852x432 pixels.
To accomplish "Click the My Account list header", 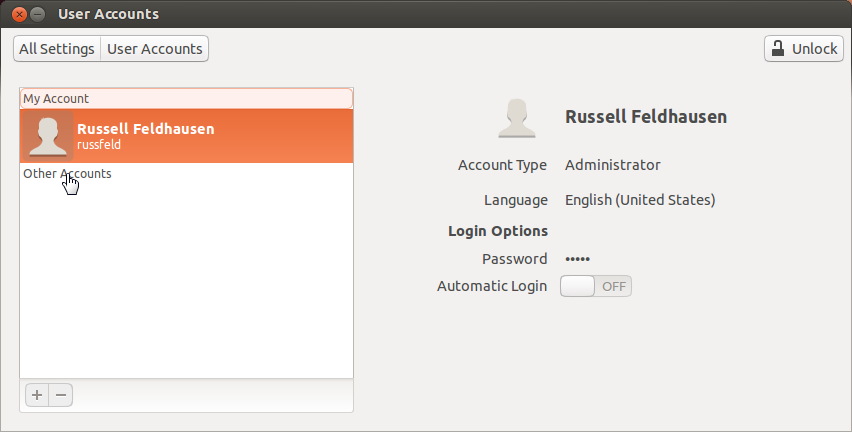I will [x=56, y=99].
